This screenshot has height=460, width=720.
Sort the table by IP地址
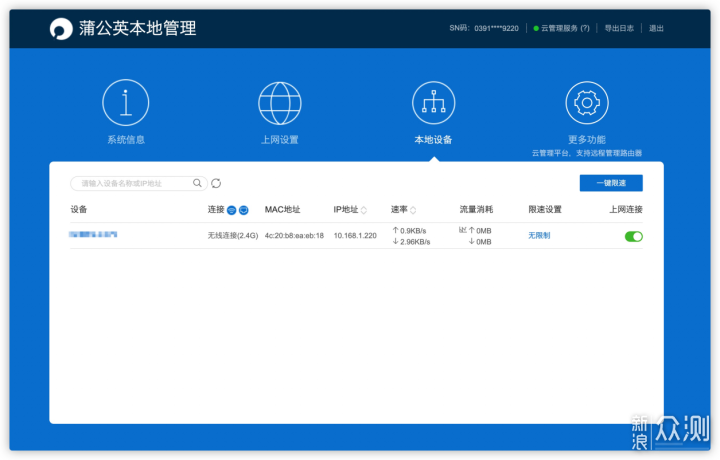coord(364,210)
